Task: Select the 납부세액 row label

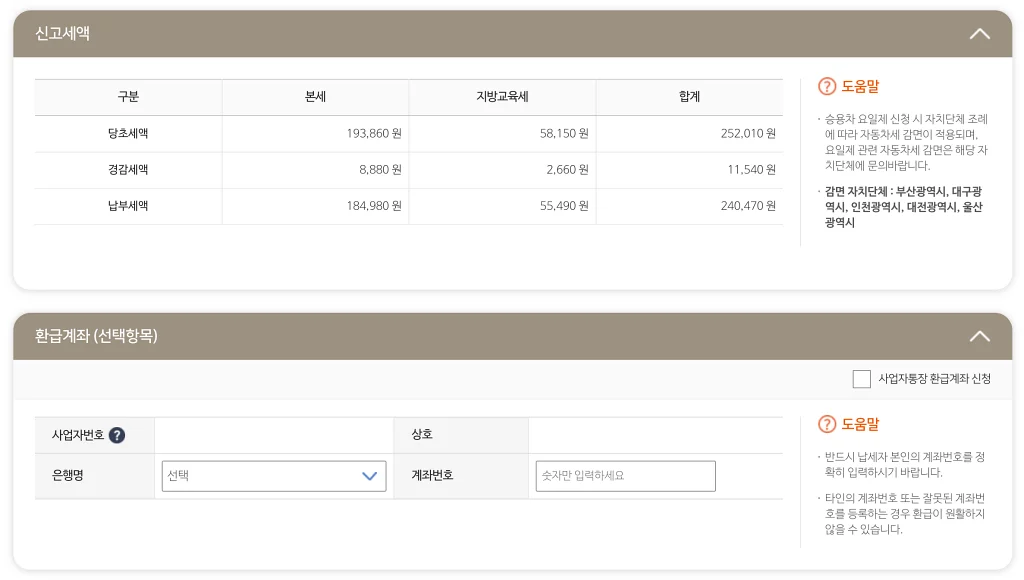Action: (x=128, y=206)
